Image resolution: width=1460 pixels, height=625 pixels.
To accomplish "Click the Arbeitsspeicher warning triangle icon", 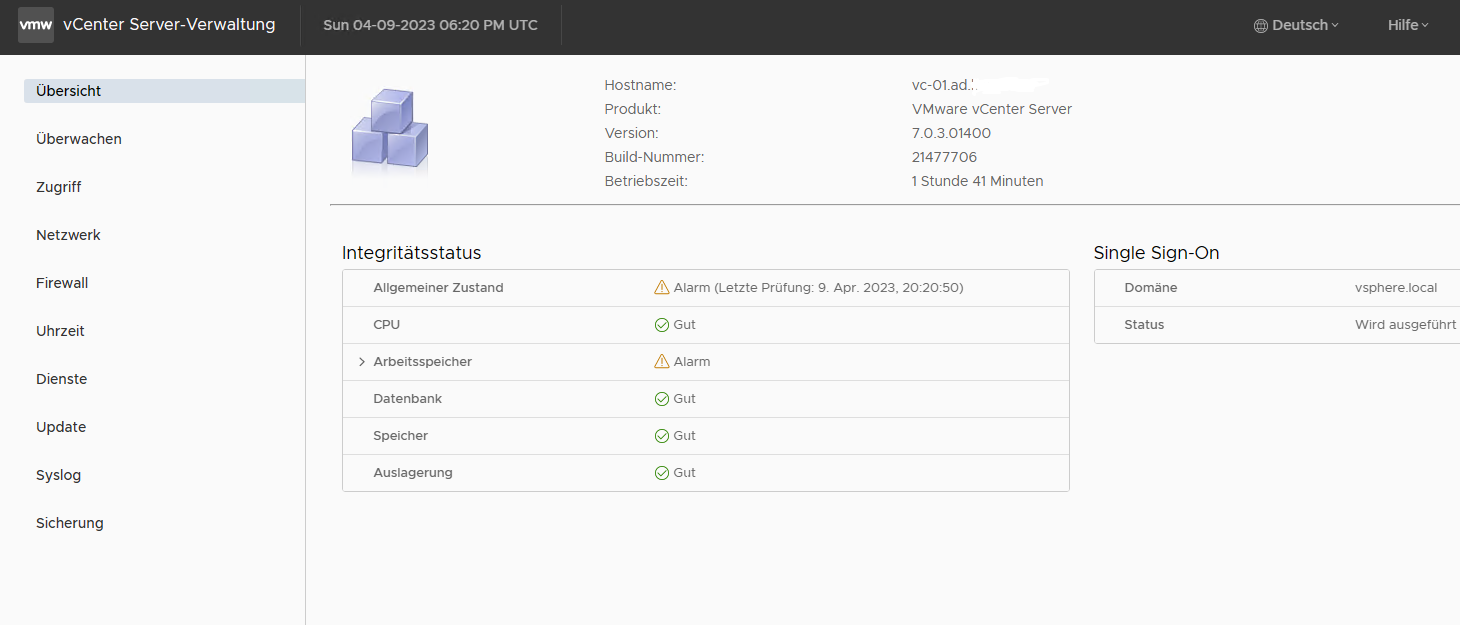I will [661, 362].
